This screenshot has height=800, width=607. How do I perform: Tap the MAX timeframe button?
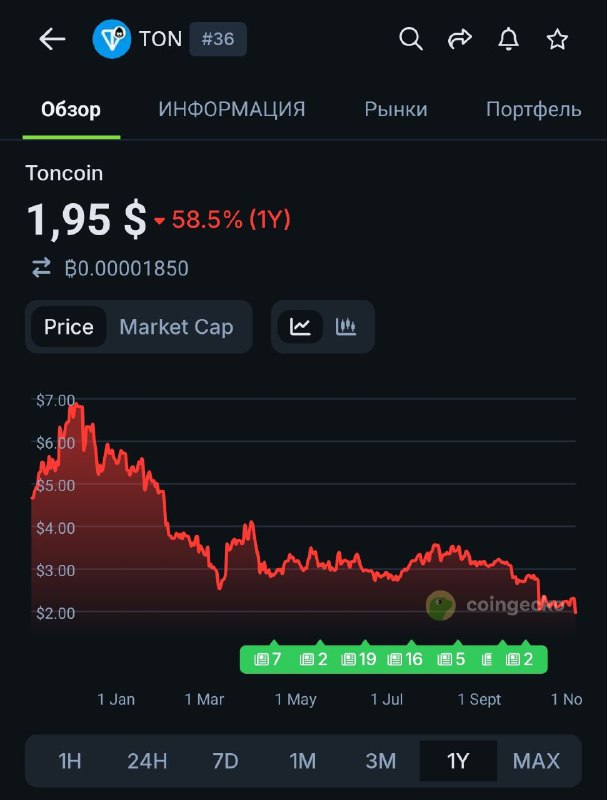tap(536, 761)
